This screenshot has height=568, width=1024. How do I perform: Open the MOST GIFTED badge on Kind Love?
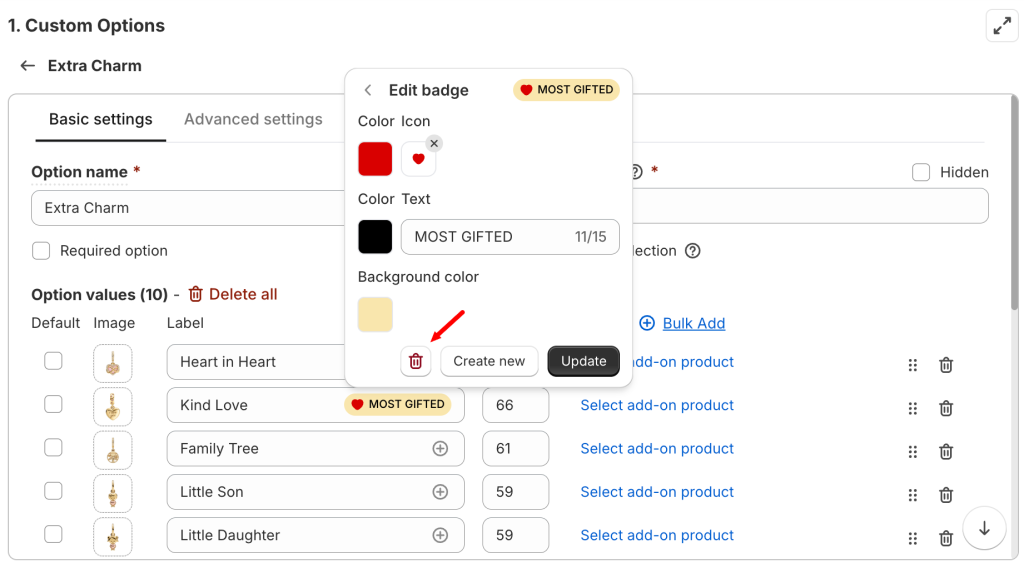pyautogui.click(x=398, y=405)
